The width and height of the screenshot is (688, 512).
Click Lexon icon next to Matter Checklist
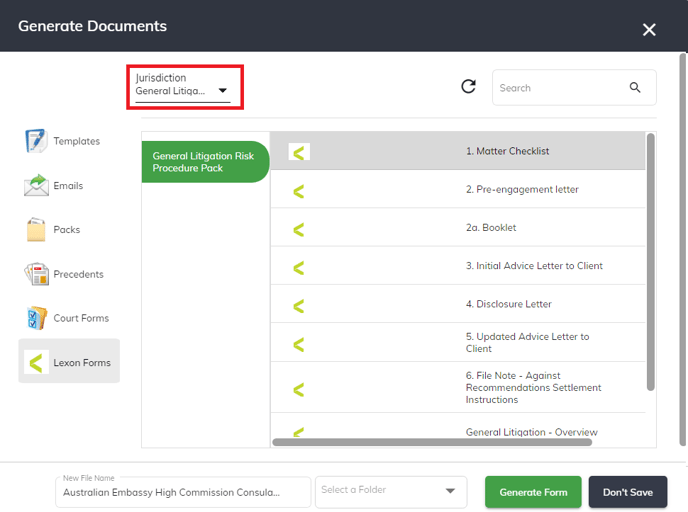click(299, 152)
